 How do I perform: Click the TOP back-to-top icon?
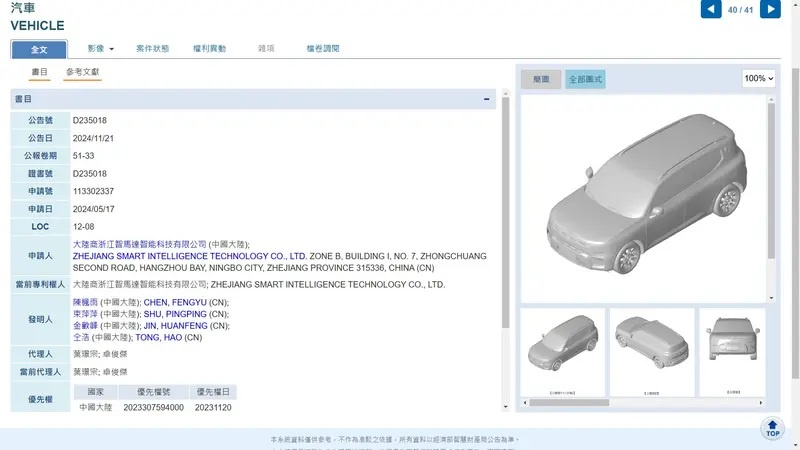click(x=772, y=429)
